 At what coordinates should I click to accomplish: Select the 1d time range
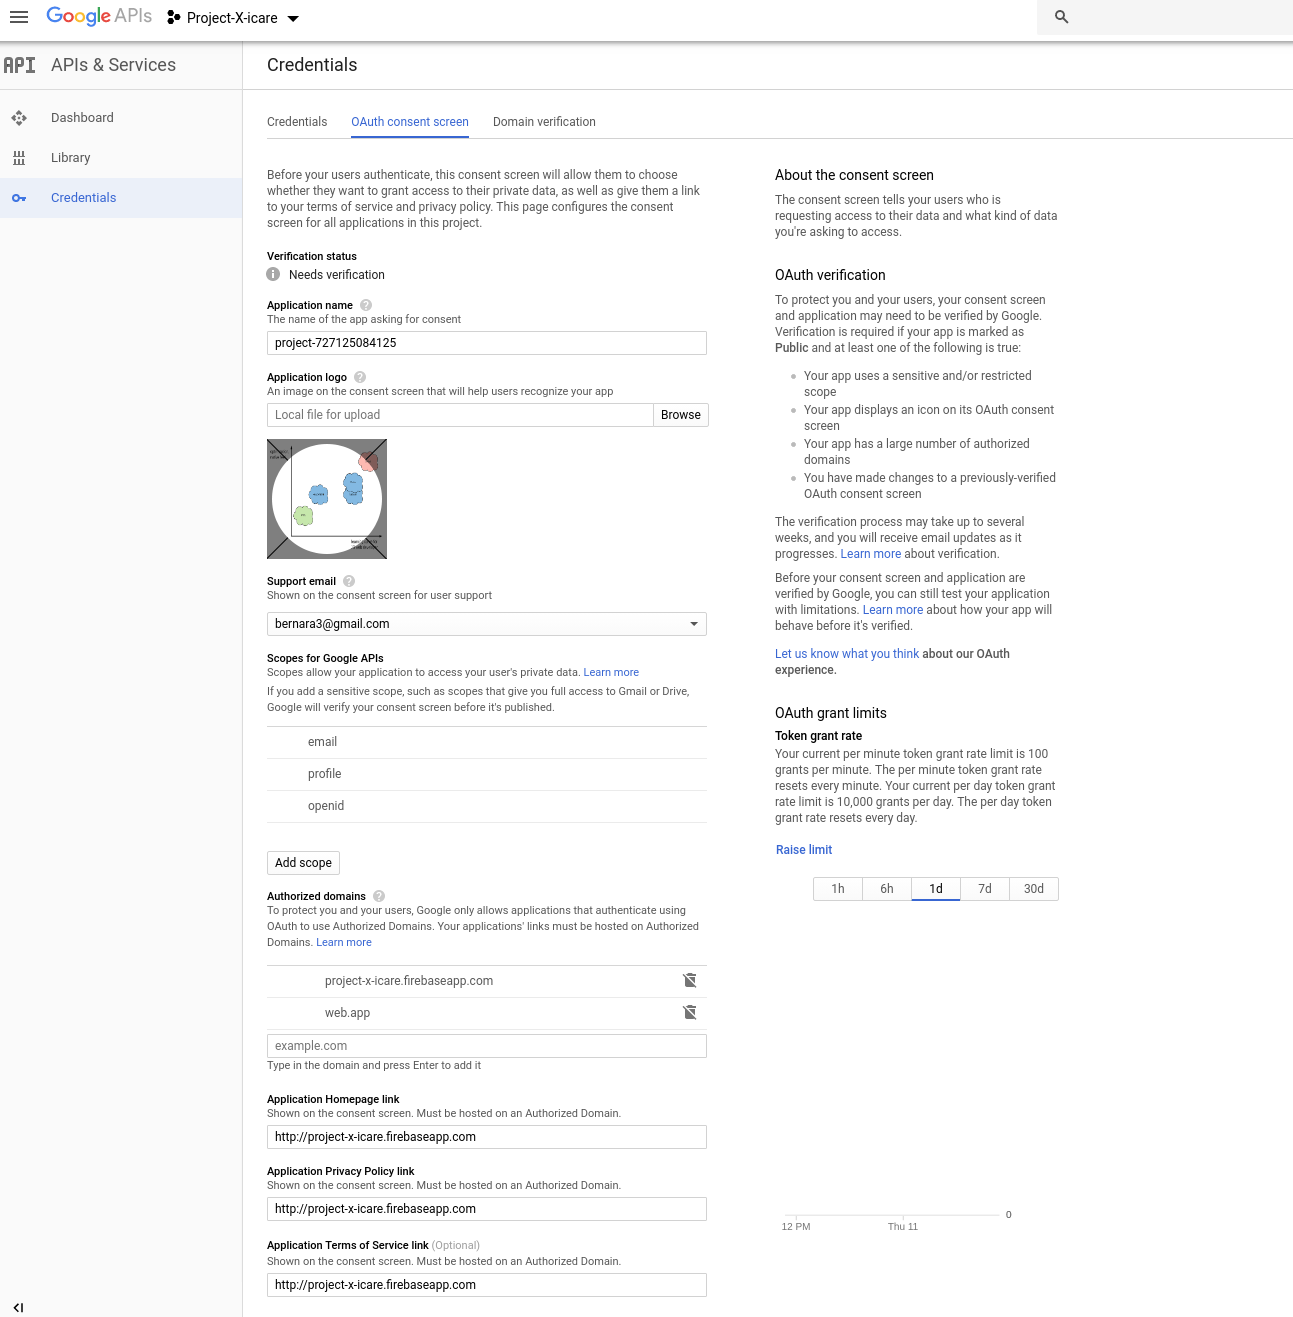(936, 889)
